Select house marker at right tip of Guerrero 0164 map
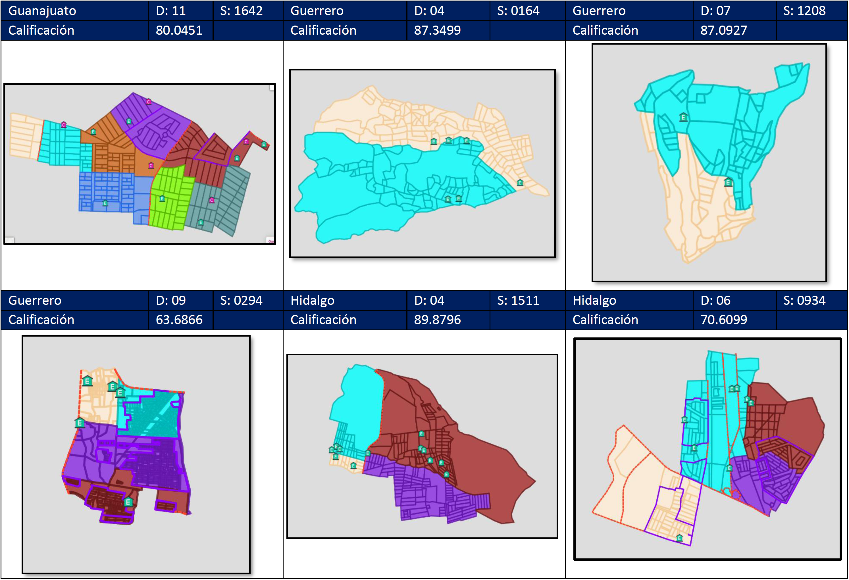This screenshot has height=580, width=849. pyautogui.click(x=519, y=182)
